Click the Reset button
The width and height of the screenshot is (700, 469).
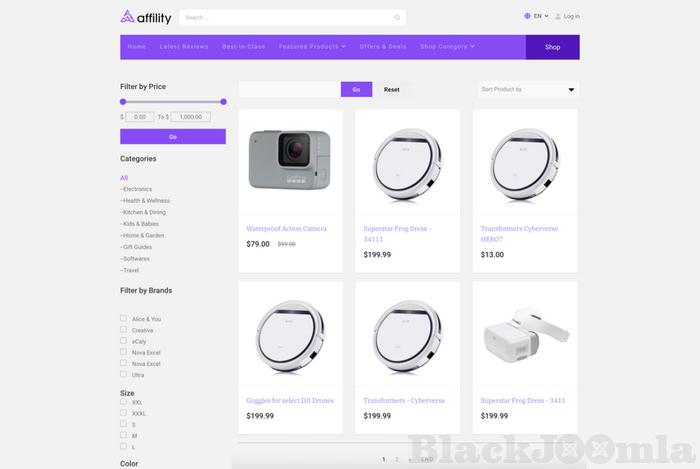pyautogui.click(x=392, y=90)
